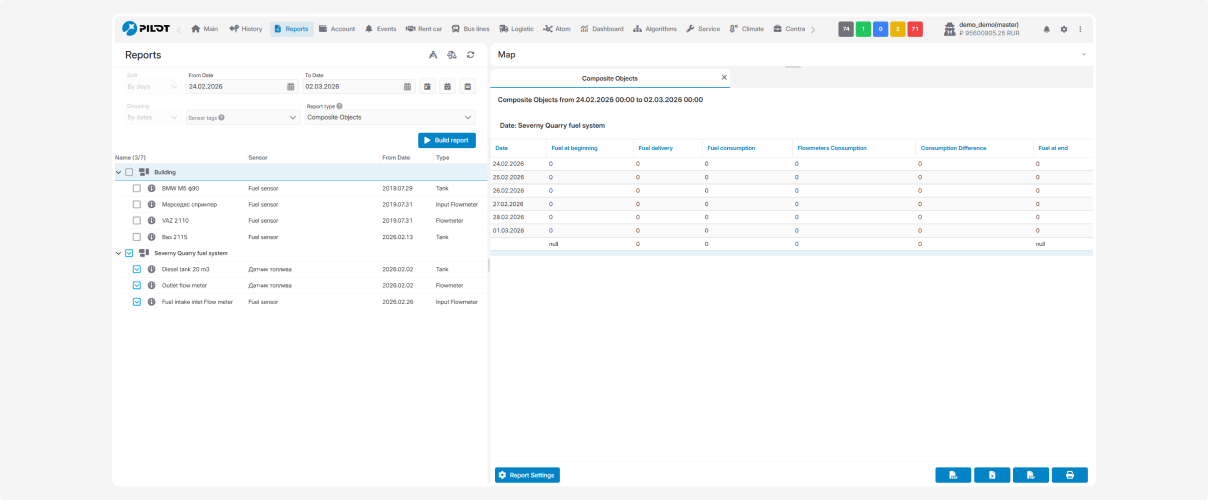
Task: Click the info icon beside Diesel tank 20 m3
Action: [x=152, y=269]
